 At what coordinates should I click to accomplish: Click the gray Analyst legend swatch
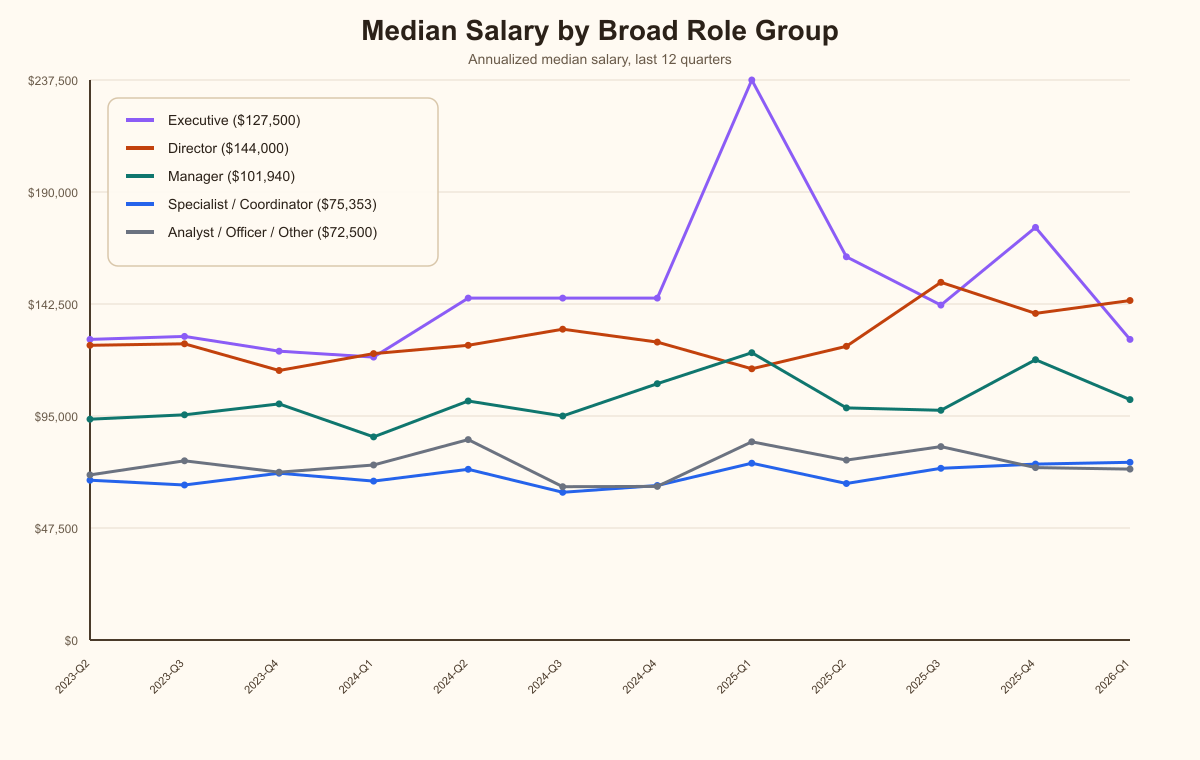pyautogui.click(x=140, y=232)
